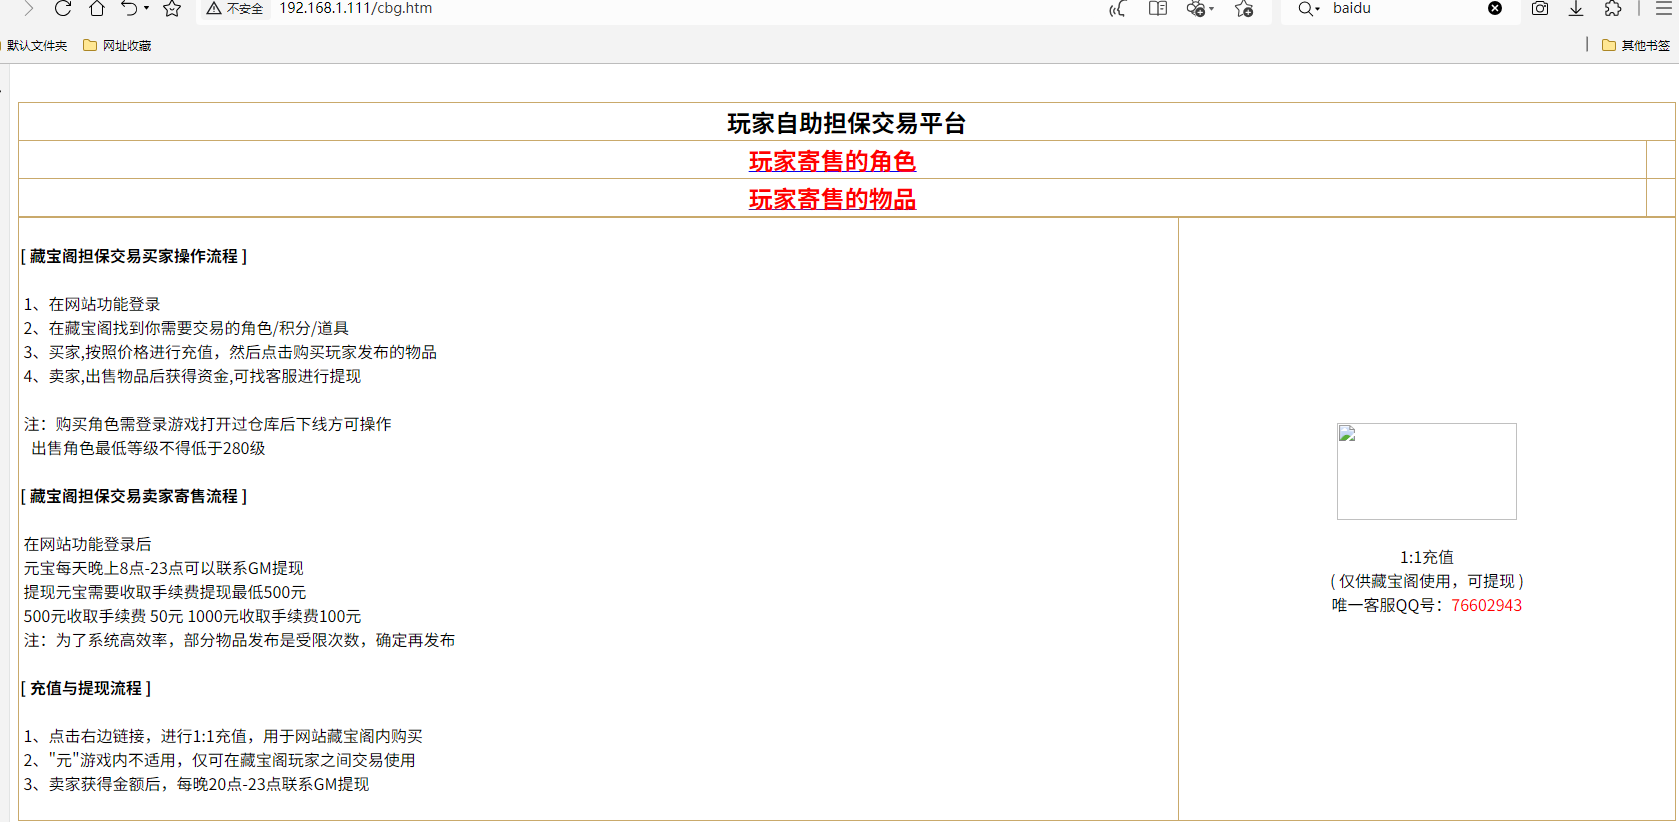Click step 2、在藏宝阁找到你需要交易的角色/积分/道具
Image resolution: width=1679 pixels, height=822 pixels.
tap(186, 328)
